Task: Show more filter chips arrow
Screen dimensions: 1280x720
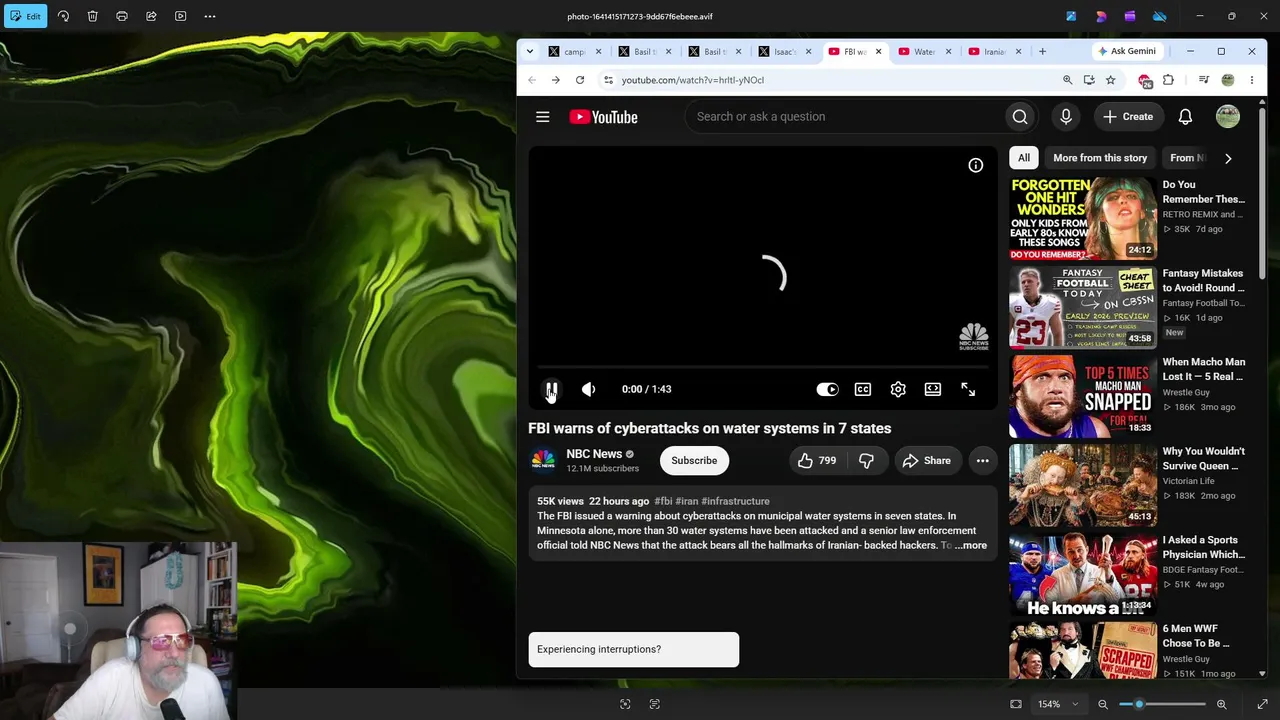Action: tap(1228, 158)
